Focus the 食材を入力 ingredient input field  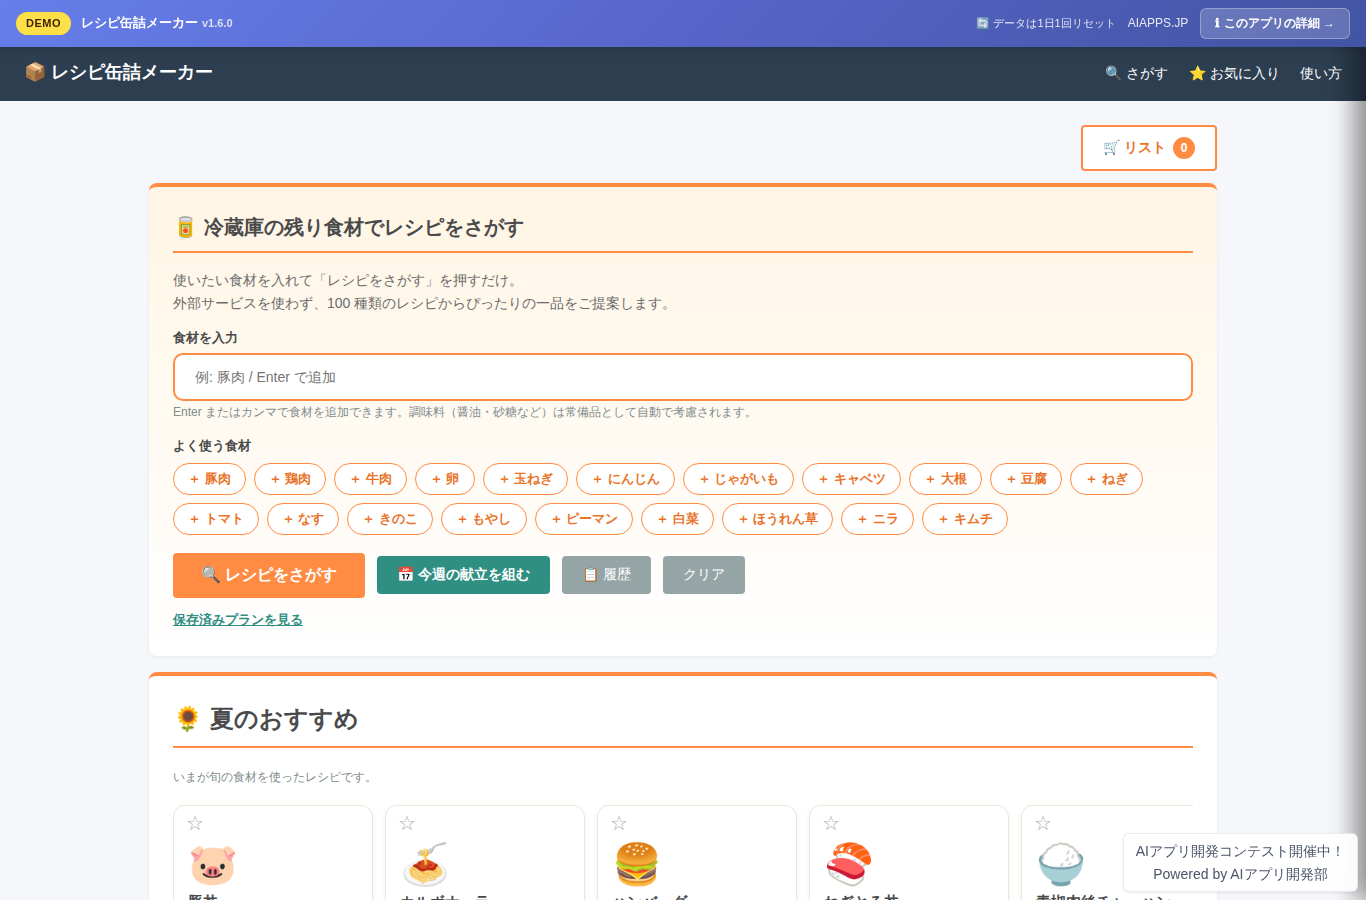[683, 377]
